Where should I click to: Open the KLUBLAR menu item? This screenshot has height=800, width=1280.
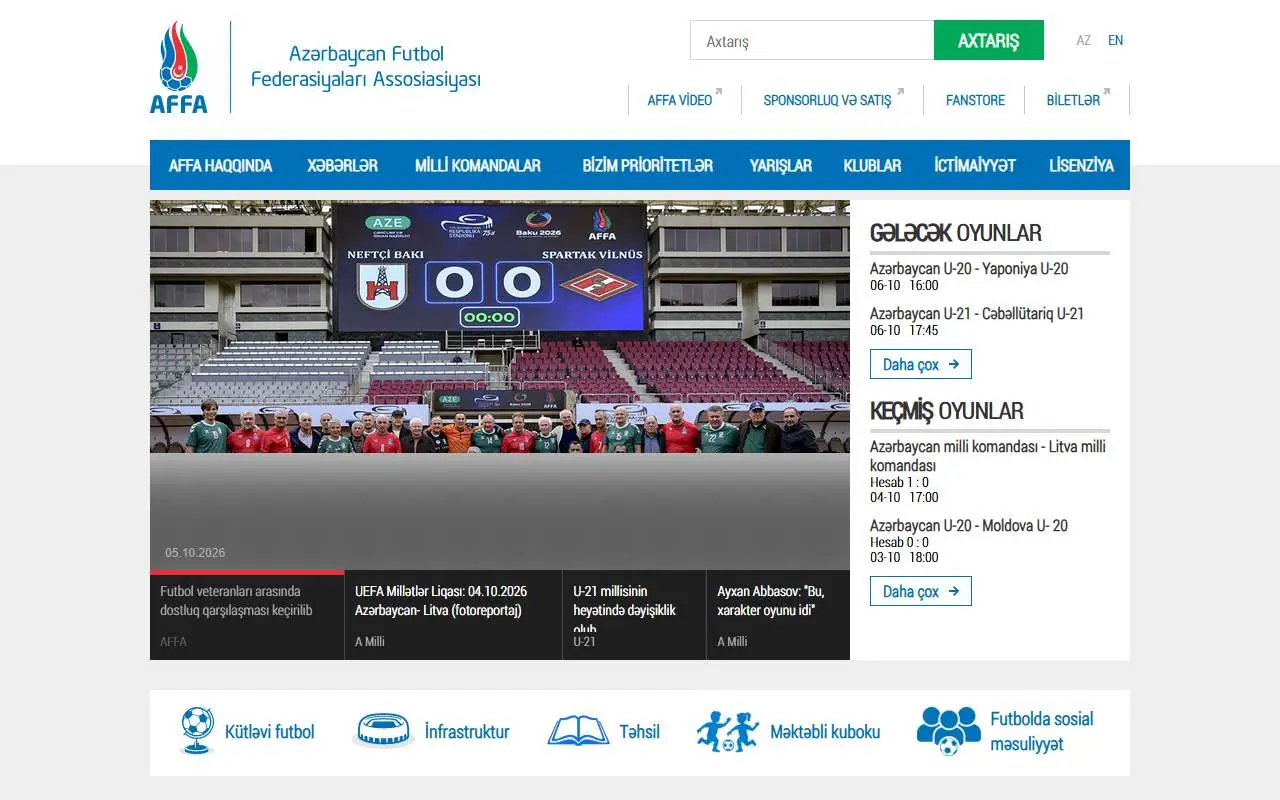872,165
